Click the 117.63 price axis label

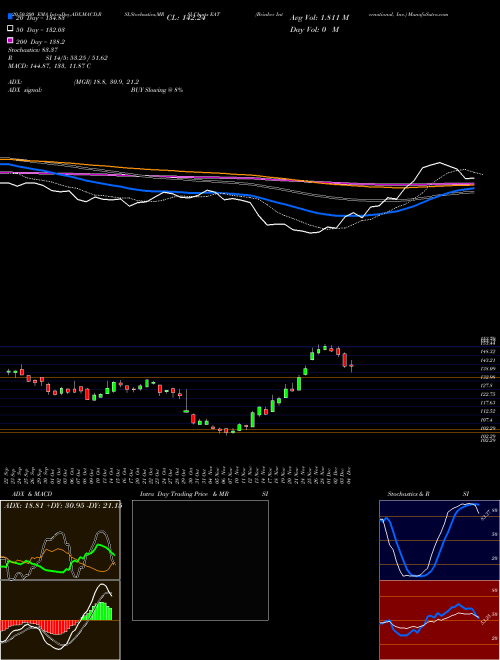488,403
